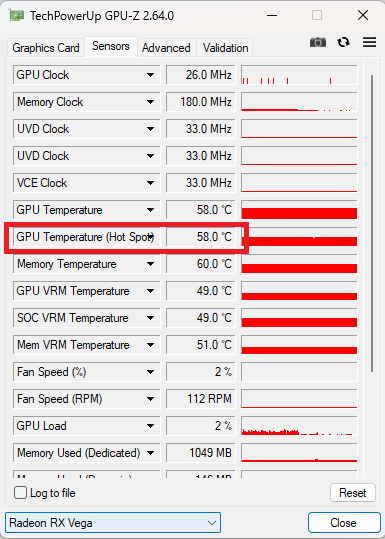
Task: Click the Reset button
Action: 353,493
